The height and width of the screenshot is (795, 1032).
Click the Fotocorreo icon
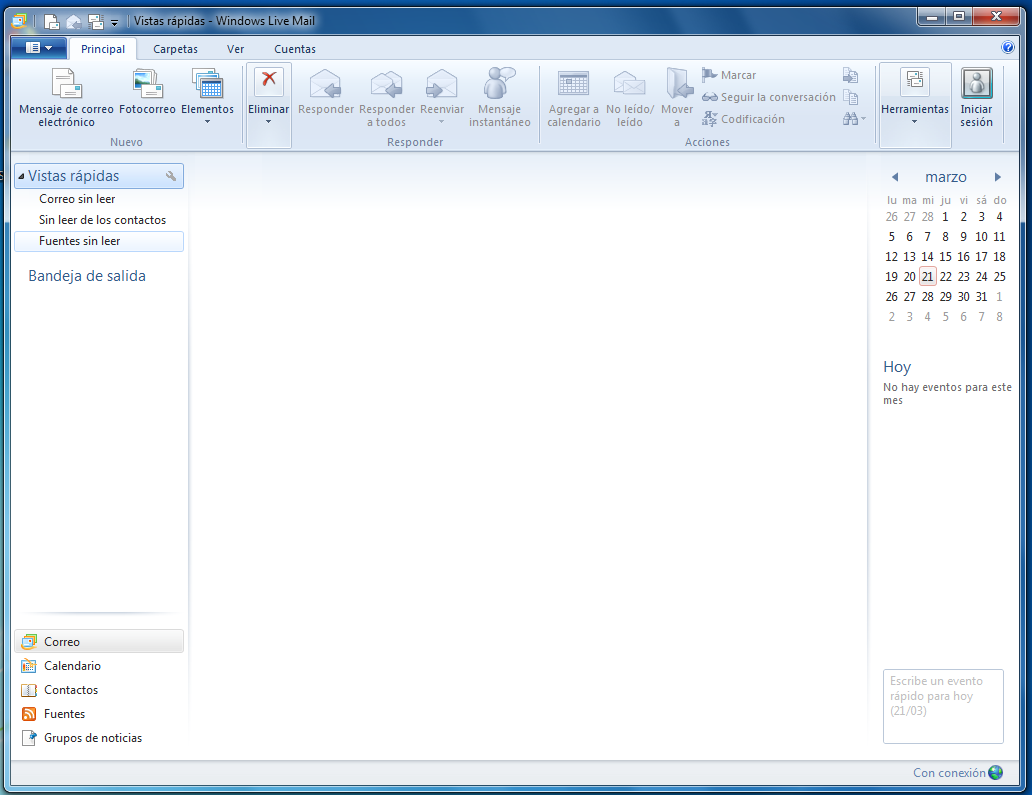pyautogui.click(x=147, y=85)
